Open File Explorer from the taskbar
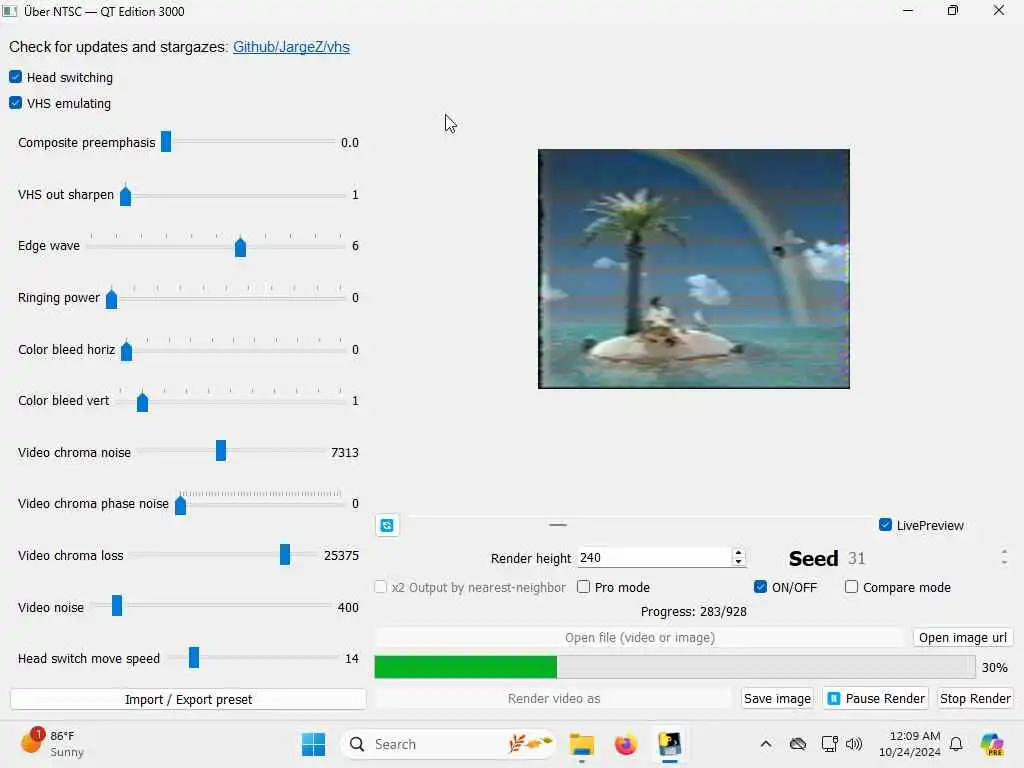The width and height of the screenshot is (1024, 768). point(581,744)
